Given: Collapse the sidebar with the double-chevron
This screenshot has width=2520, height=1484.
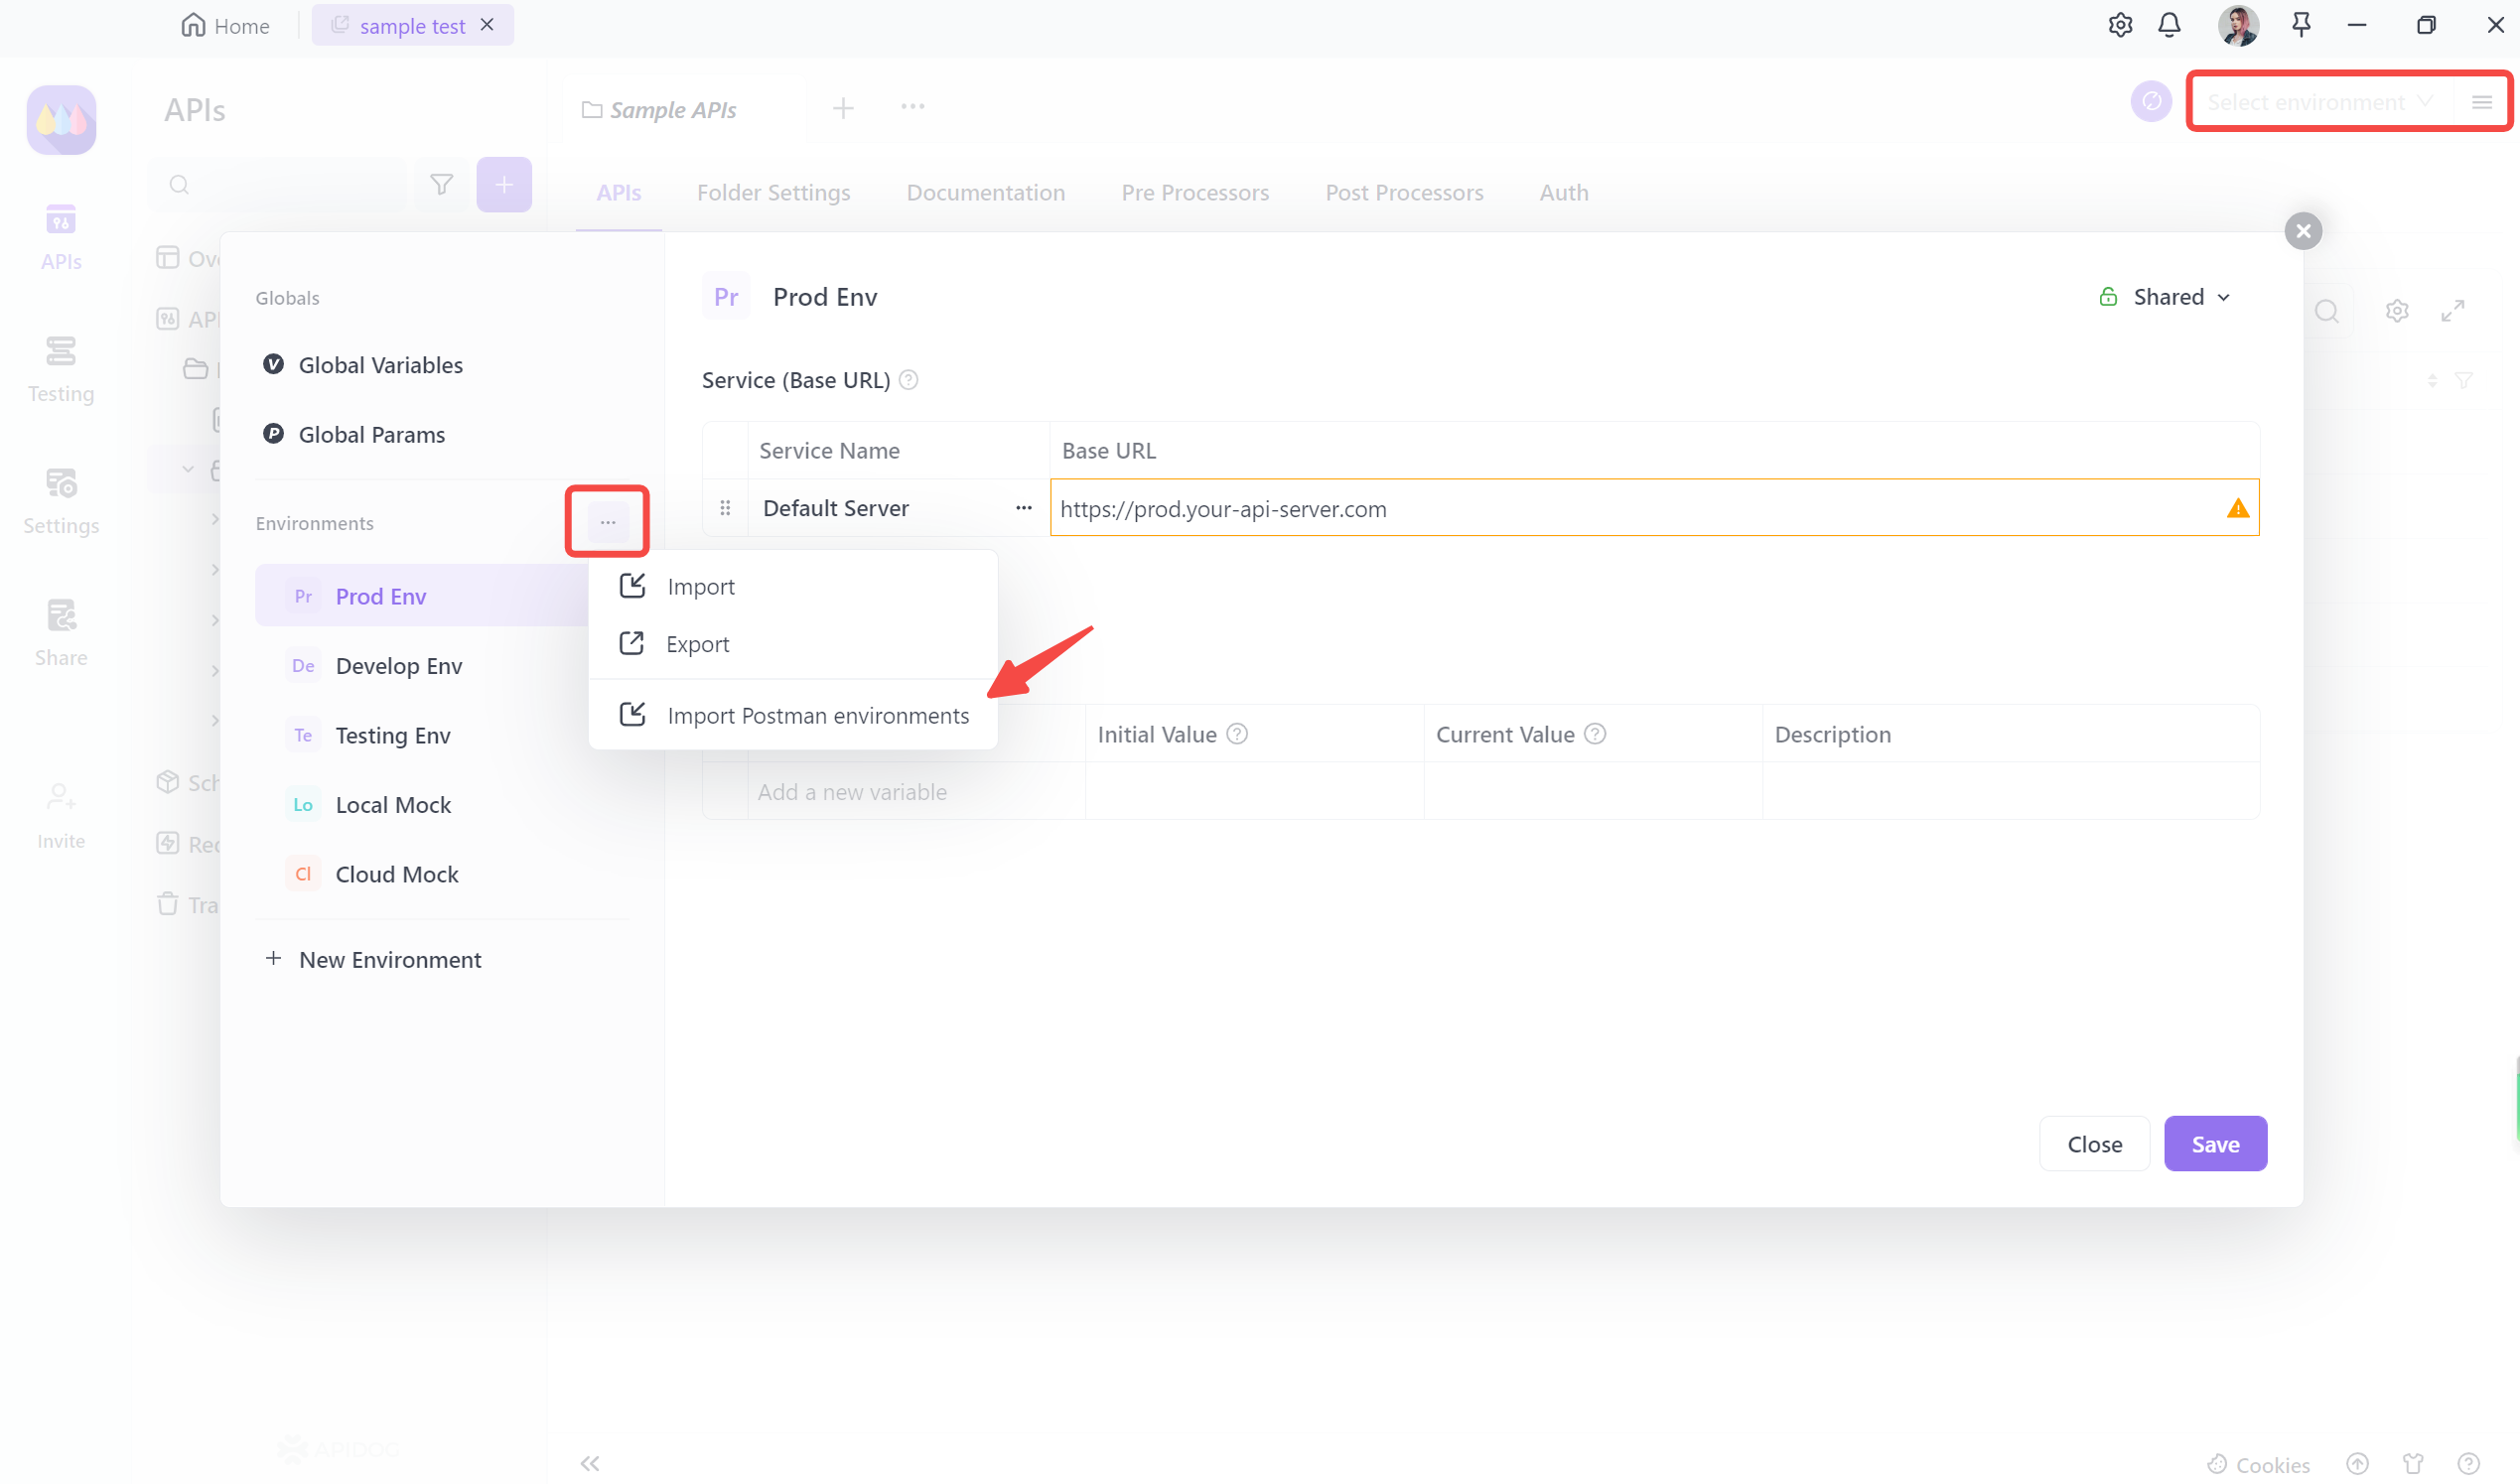Looking at the screenshot, I should coord(589,1463).
